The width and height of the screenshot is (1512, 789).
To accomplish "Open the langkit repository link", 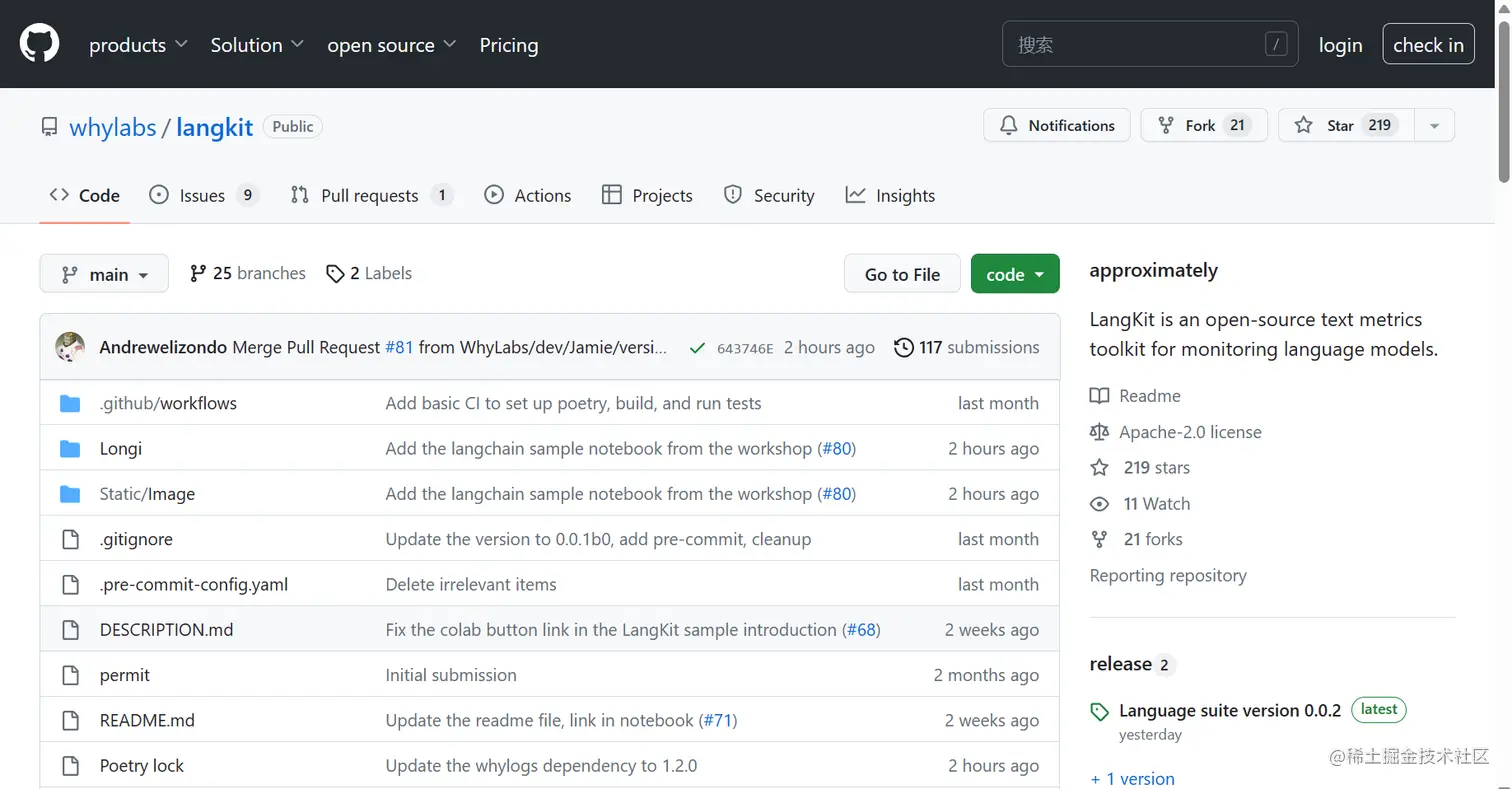I will (214, 128).
